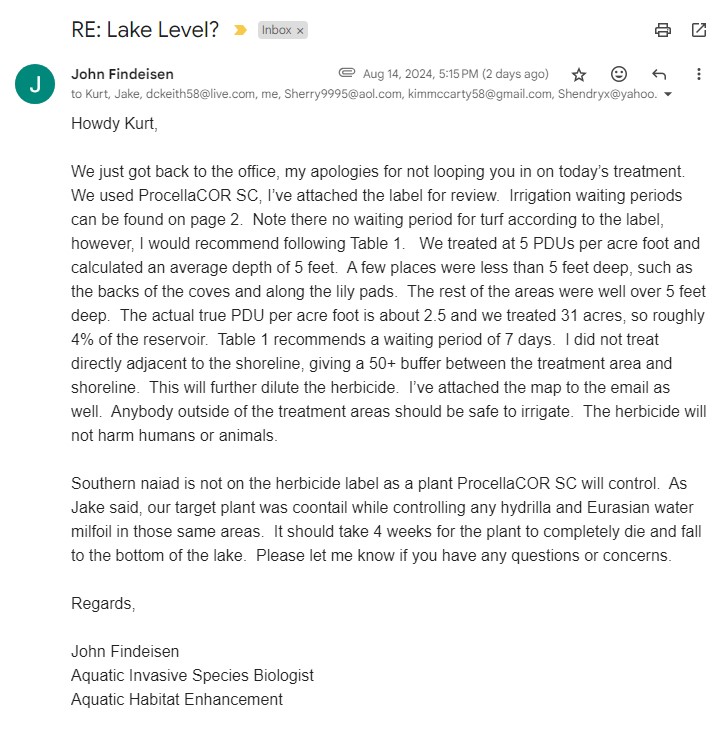Click the Inbox label chip
The width and height of the screenshot is (728, 729).
point(276,31)
